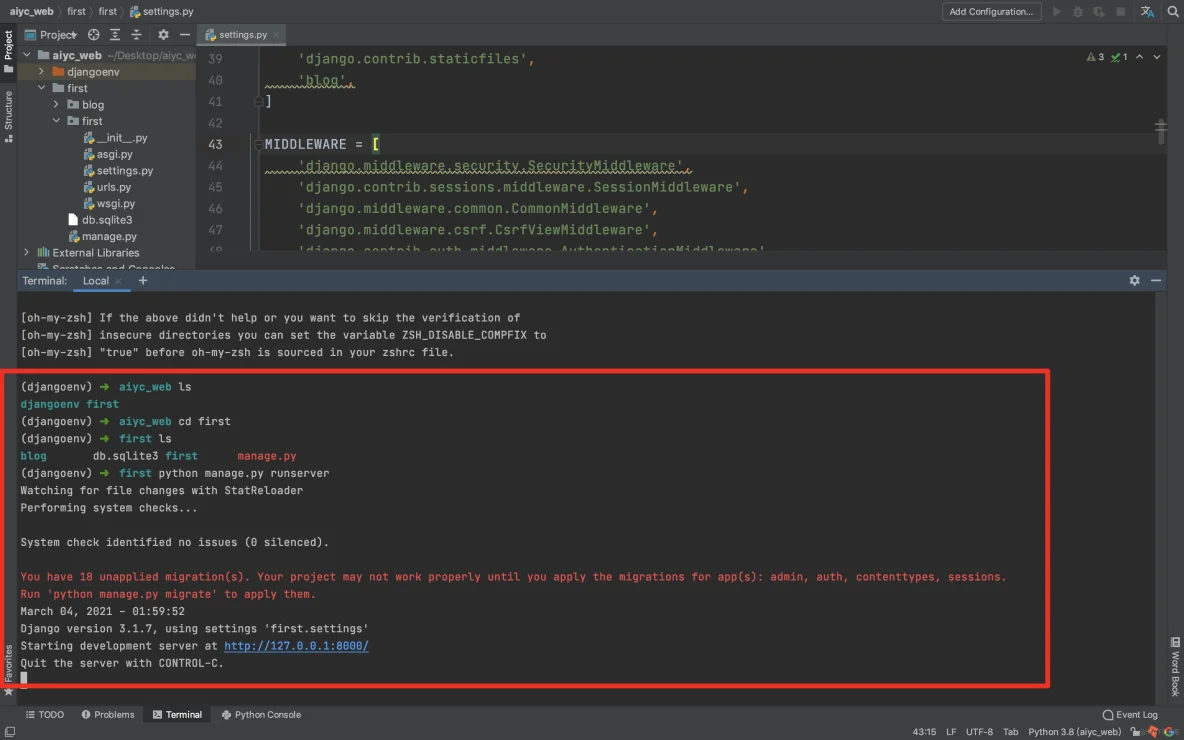Expand External Libraries node

(x=26, y=252)
